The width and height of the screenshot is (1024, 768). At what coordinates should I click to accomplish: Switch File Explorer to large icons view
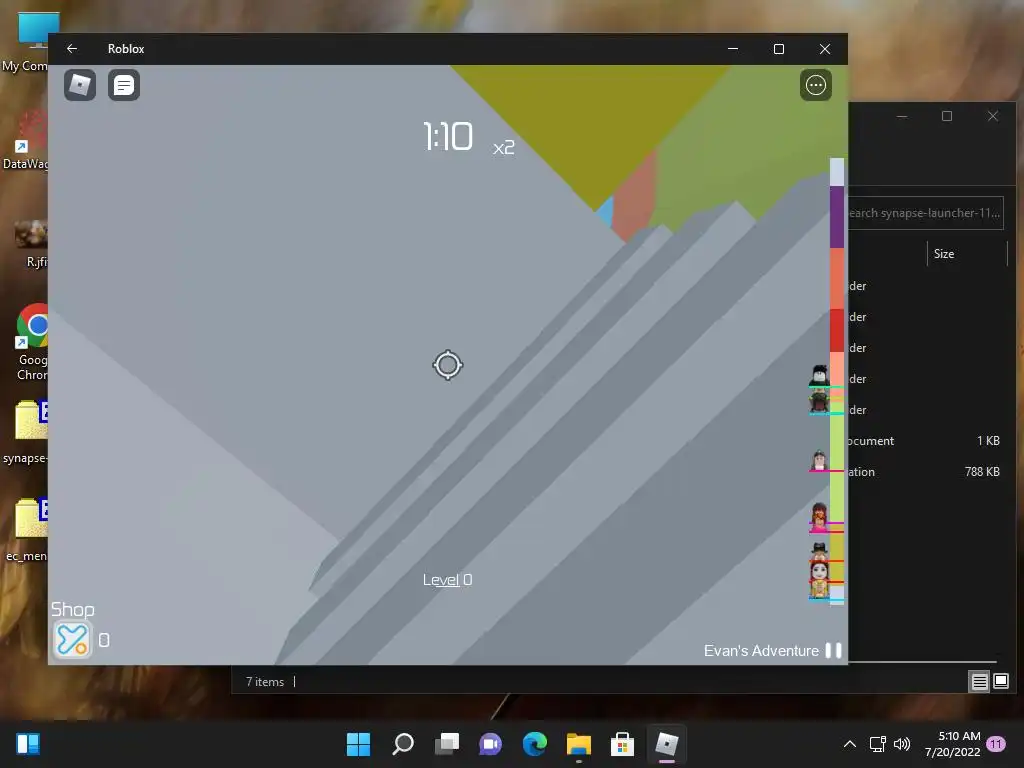(x=1000, y=682)
